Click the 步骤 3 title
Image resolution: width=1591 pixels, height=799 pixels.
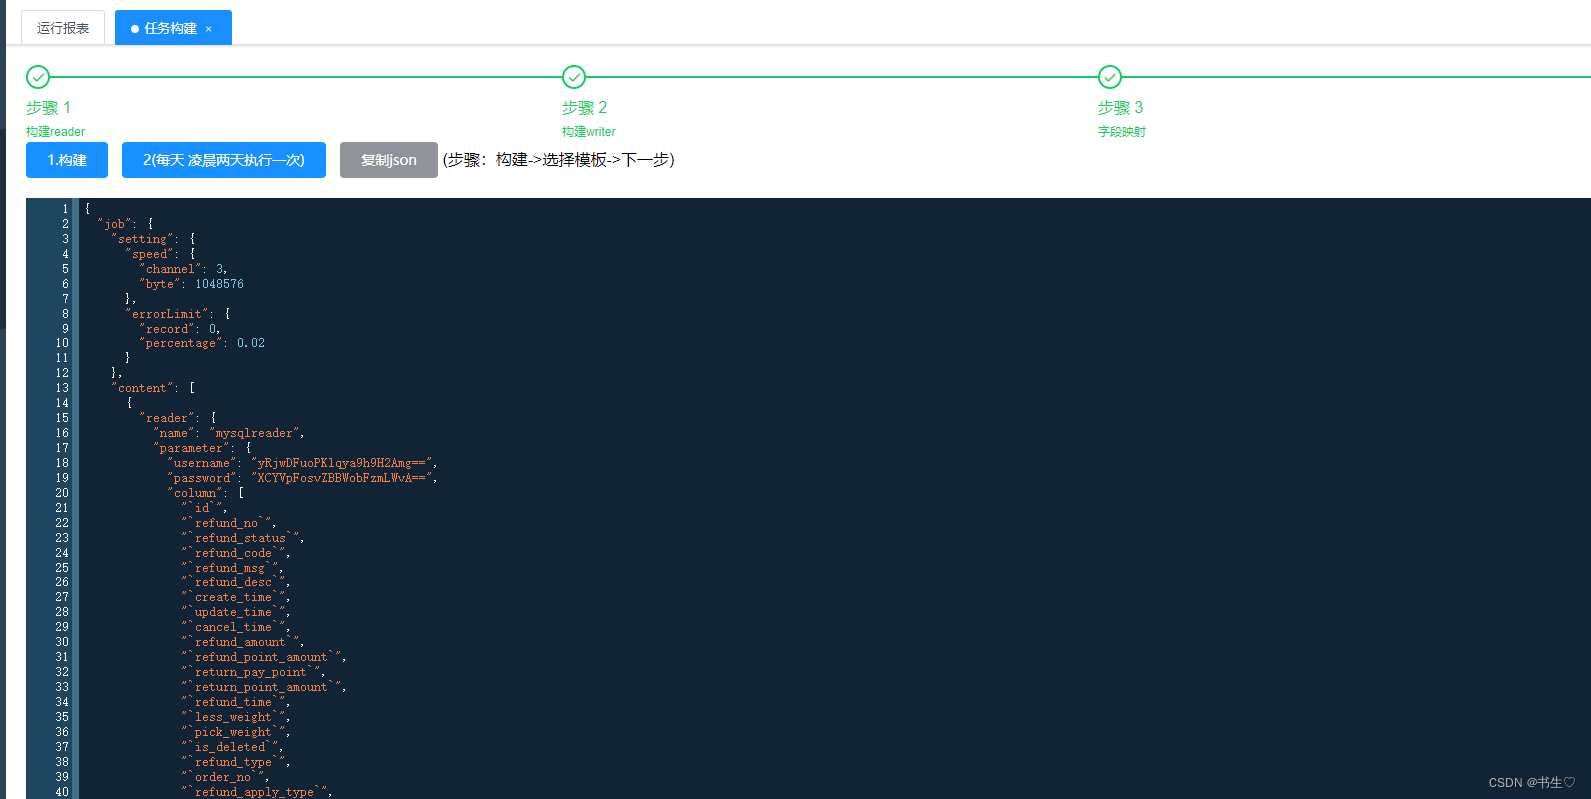1121,108
